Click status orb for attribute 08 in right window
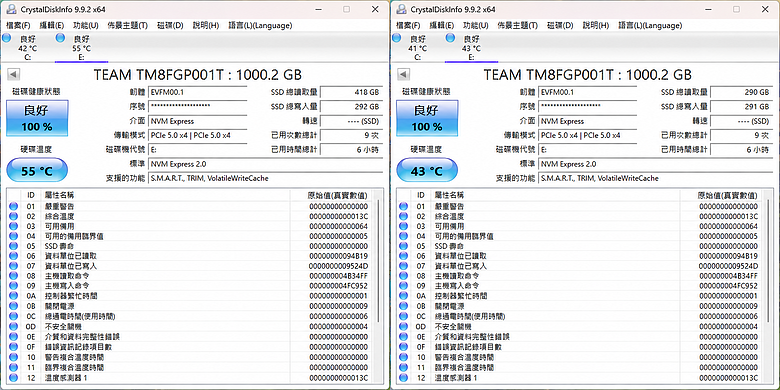This screenshot has height=390, width=780. click(x=403, y=276)
